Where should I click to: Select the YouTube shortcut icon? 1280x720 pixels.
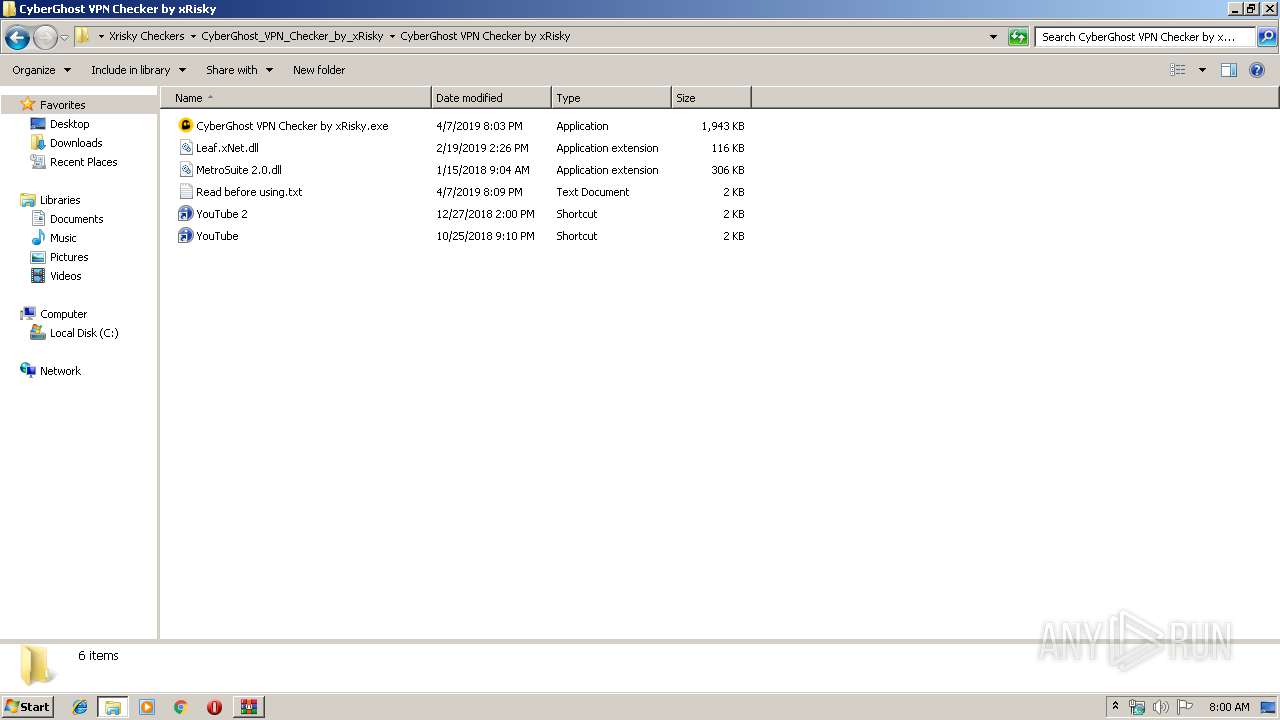(x=185, y=236)
